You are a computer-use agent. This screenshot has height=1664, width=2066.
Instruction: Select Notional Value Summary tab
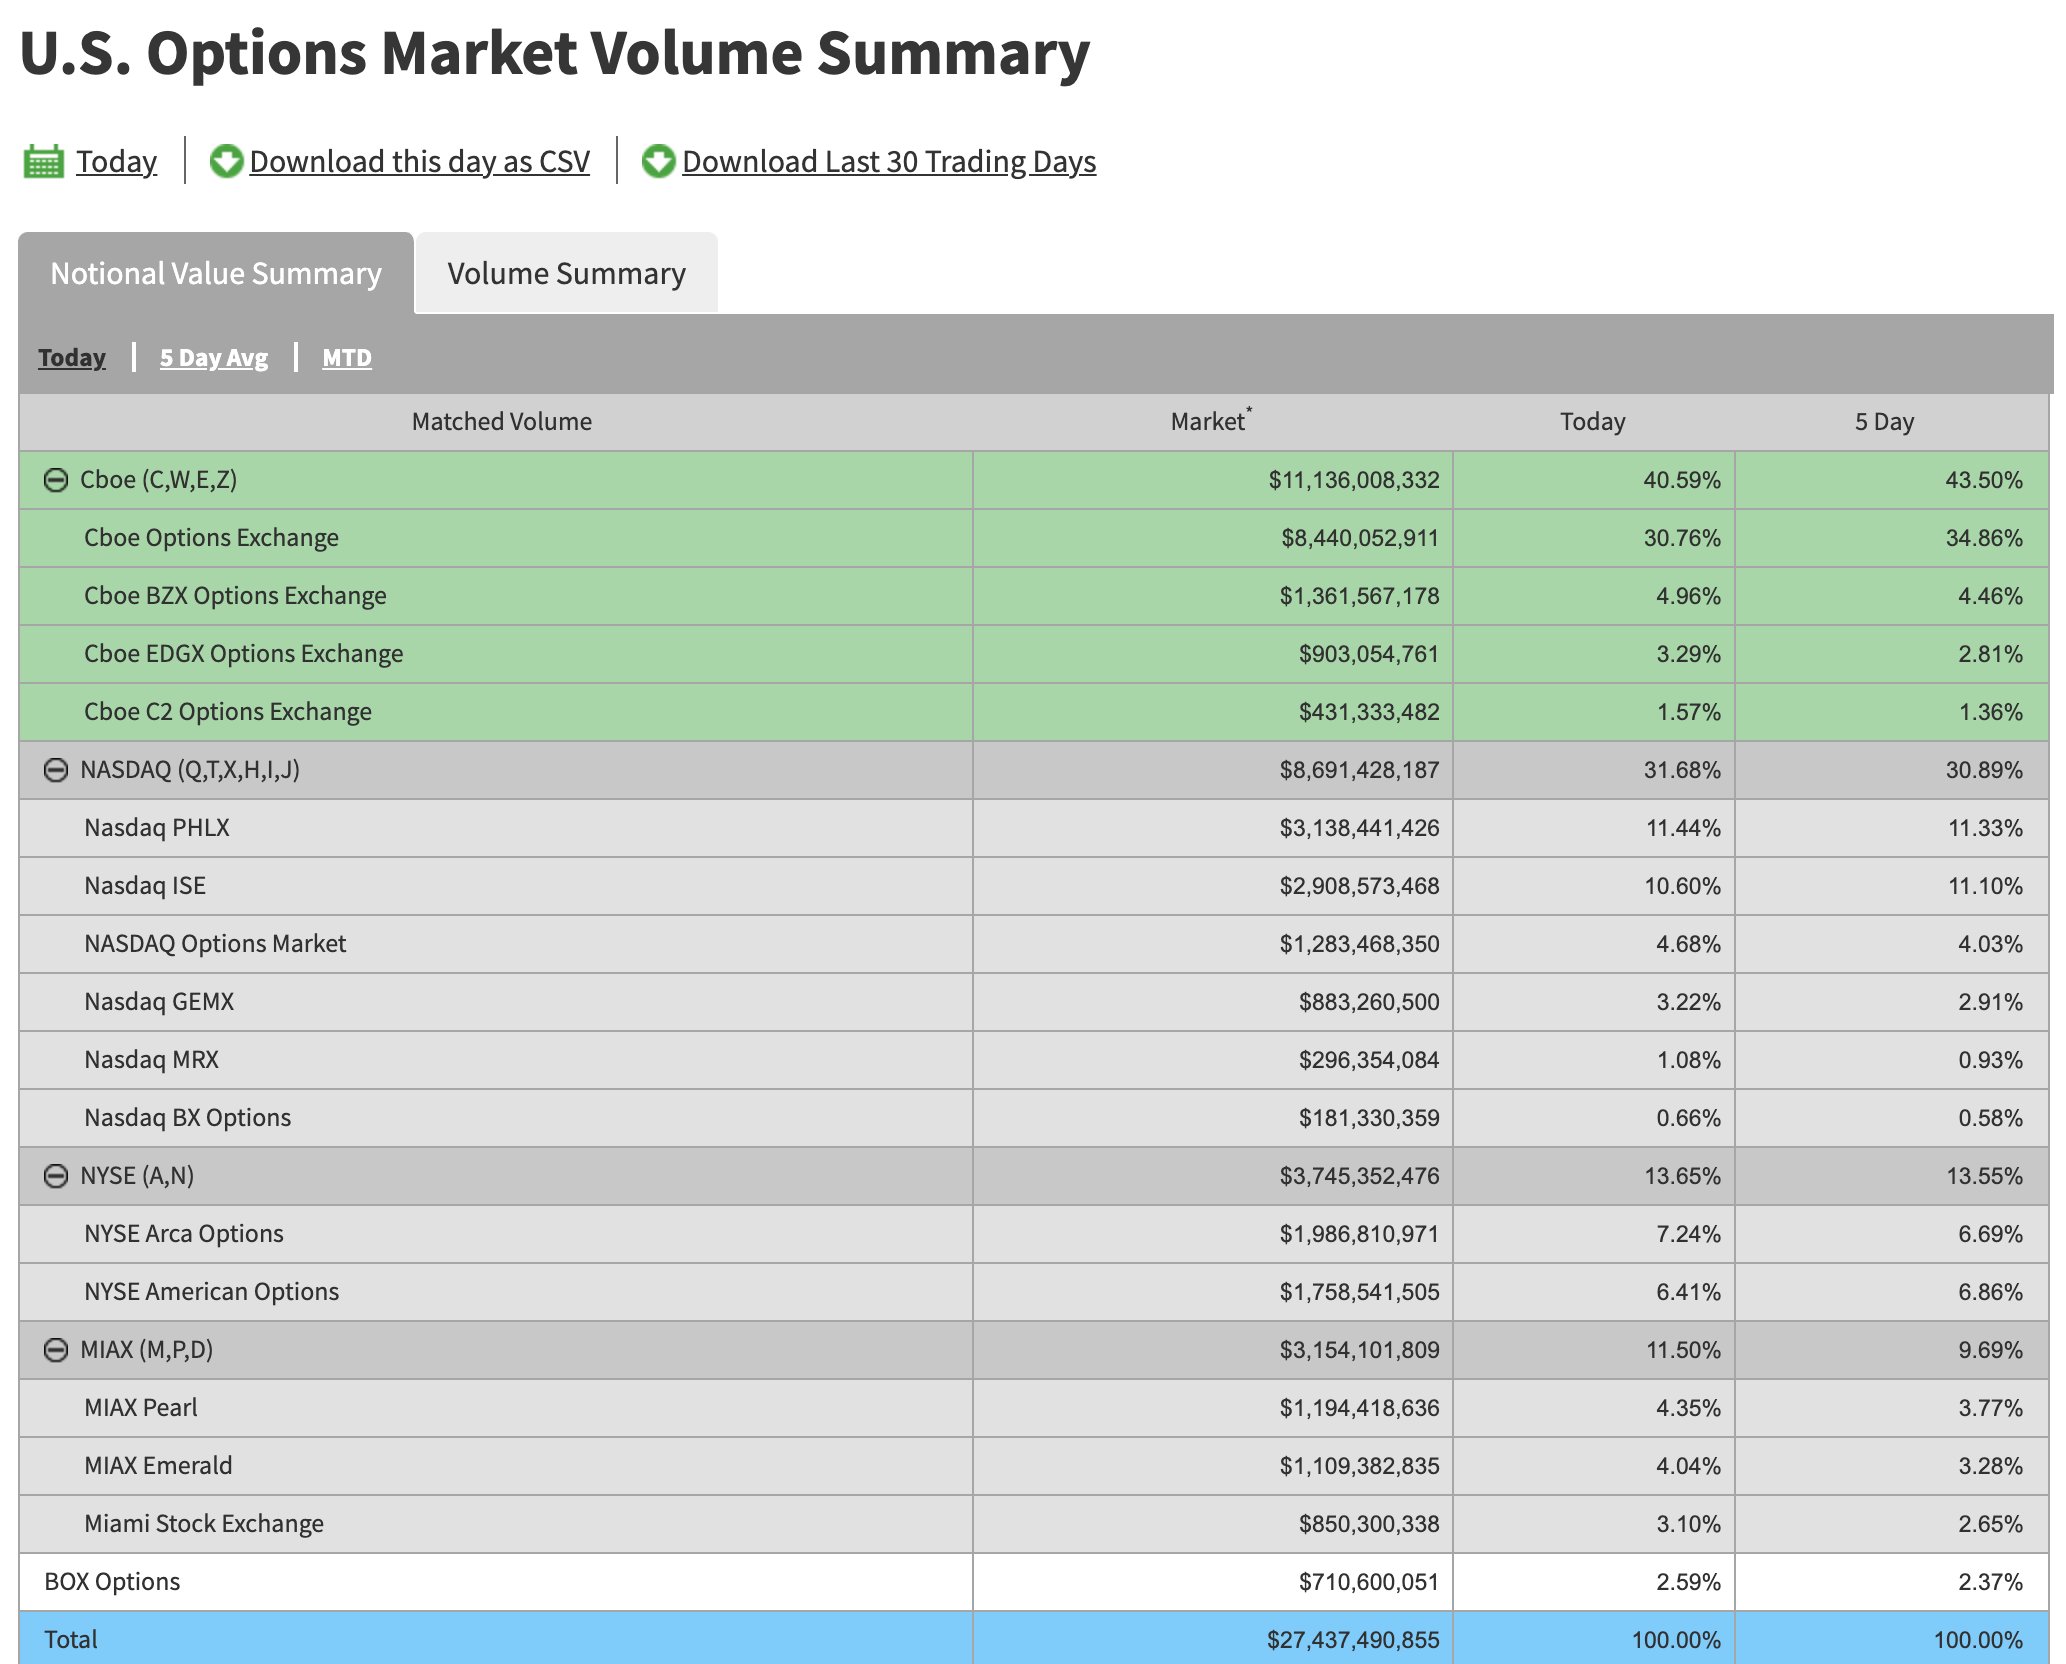(216, 274)
